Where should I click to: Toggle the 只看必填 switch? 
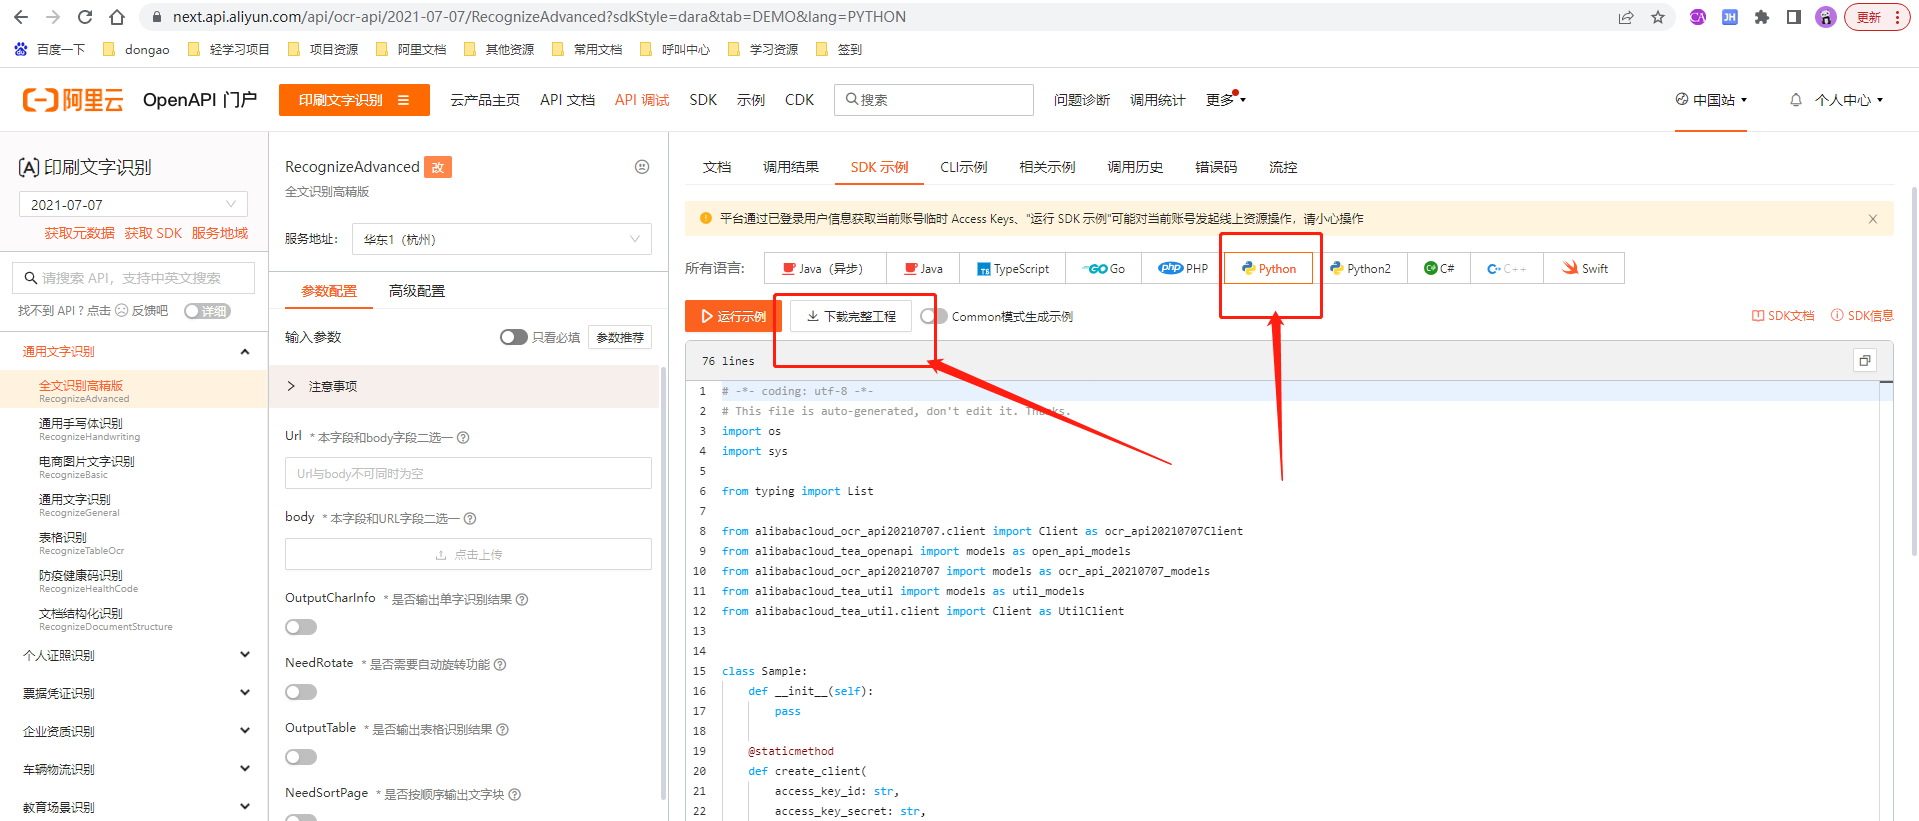tap(513, 337)
